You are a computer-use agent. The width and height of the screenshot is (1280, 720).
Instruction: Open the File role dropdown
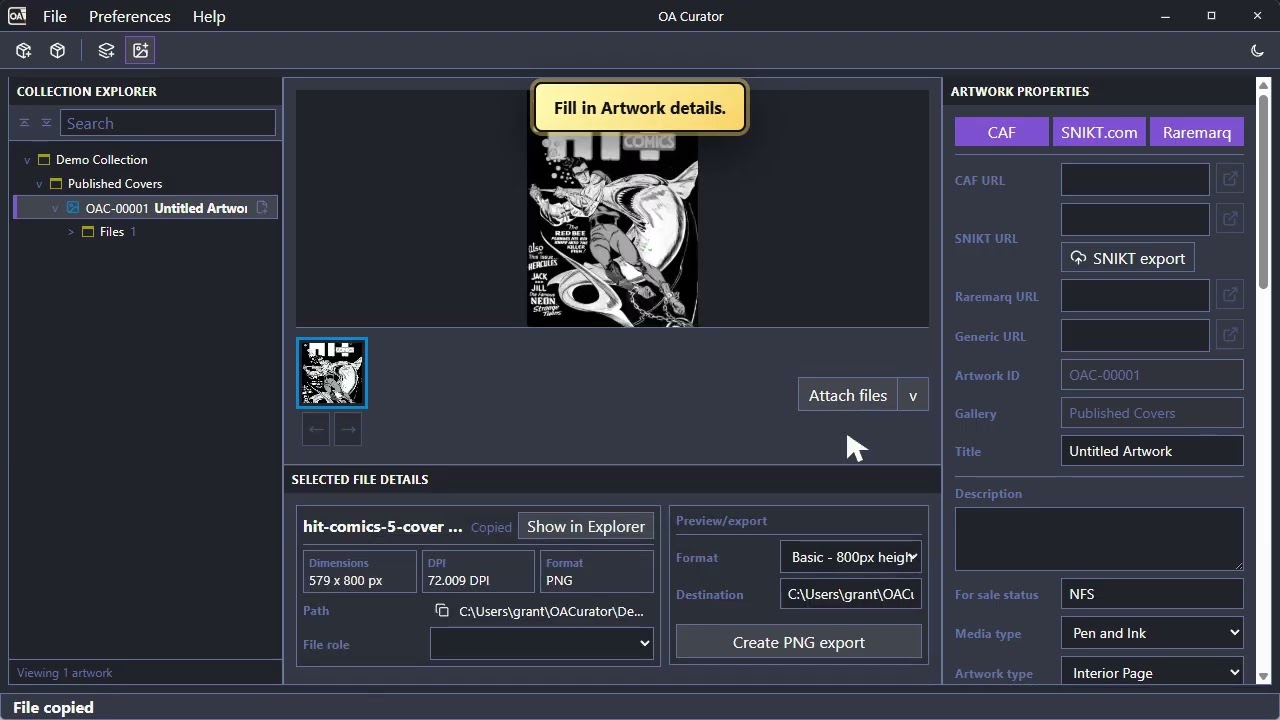(542, 644)
